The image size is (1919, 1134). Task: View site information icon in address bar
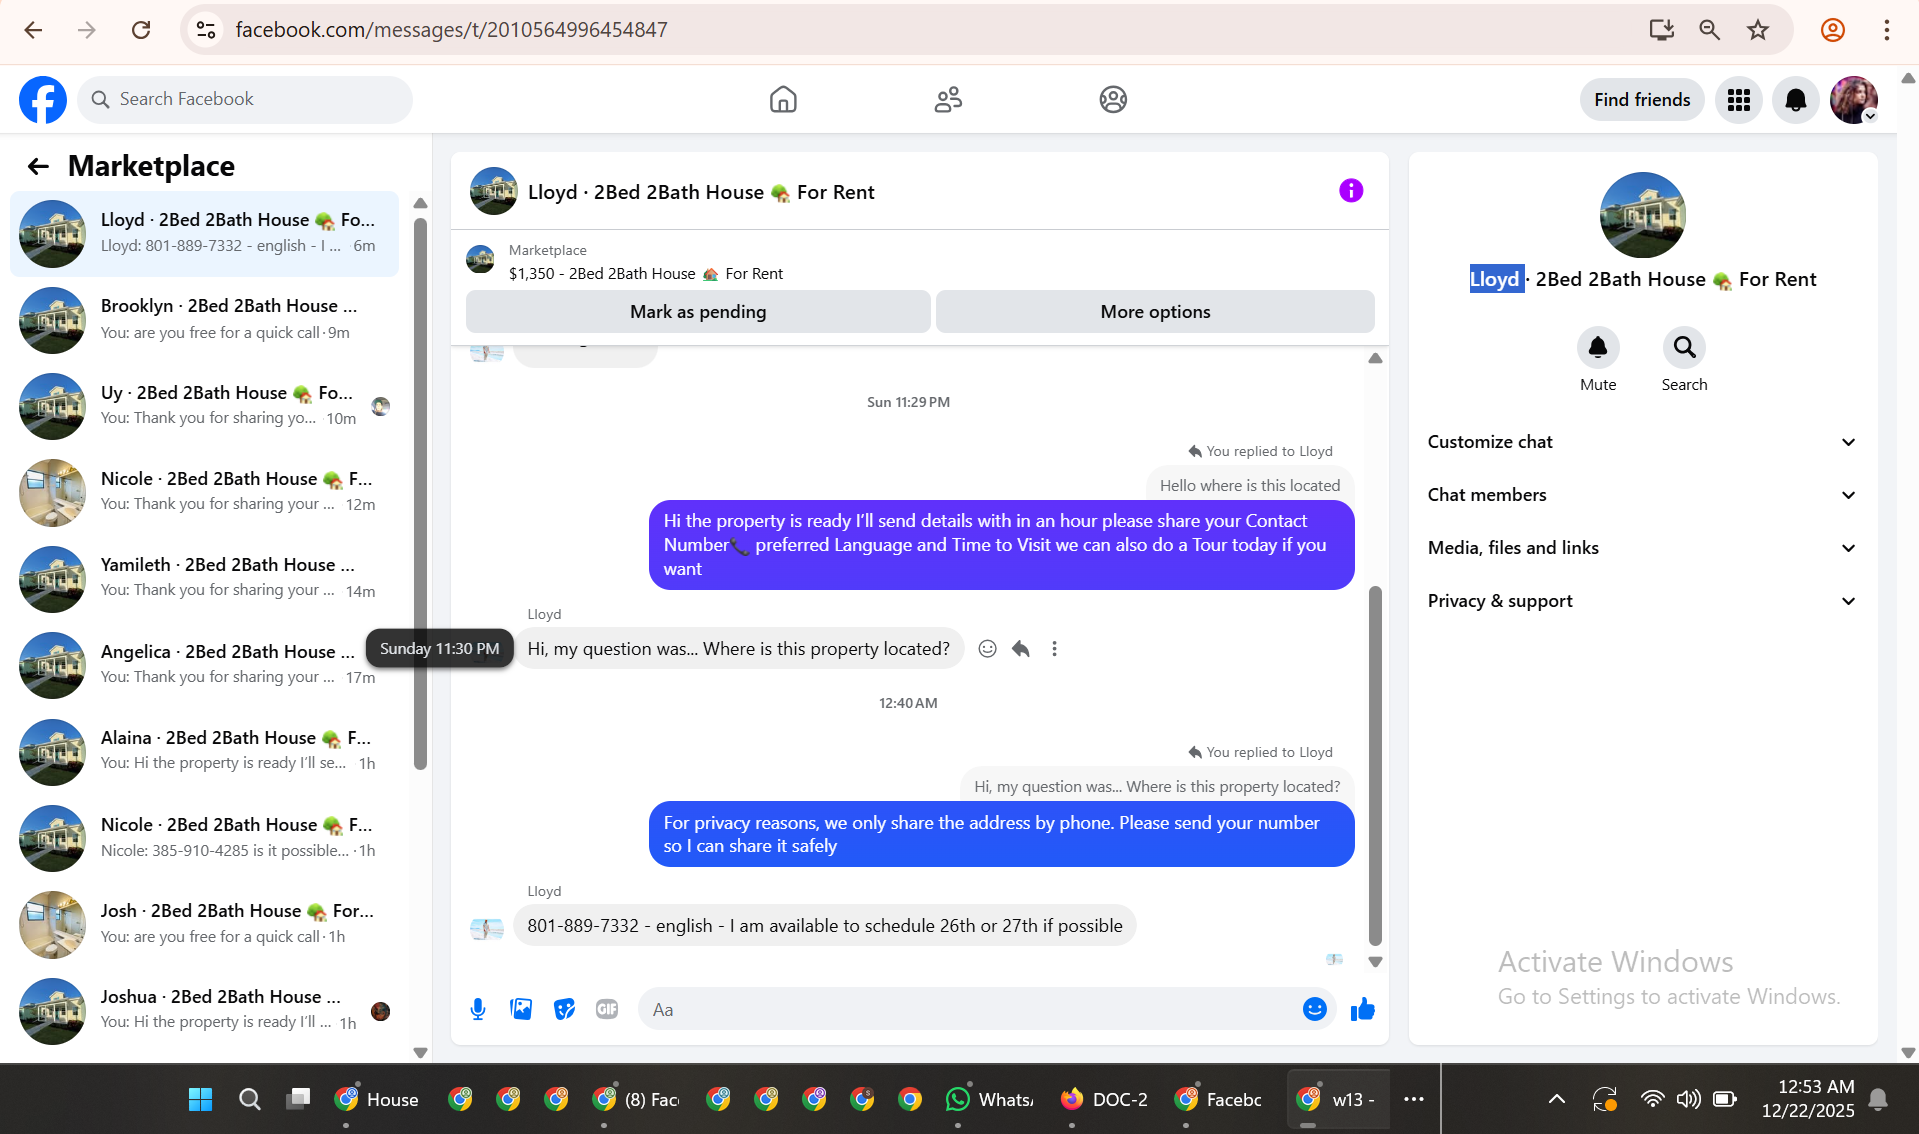(206, 30)
